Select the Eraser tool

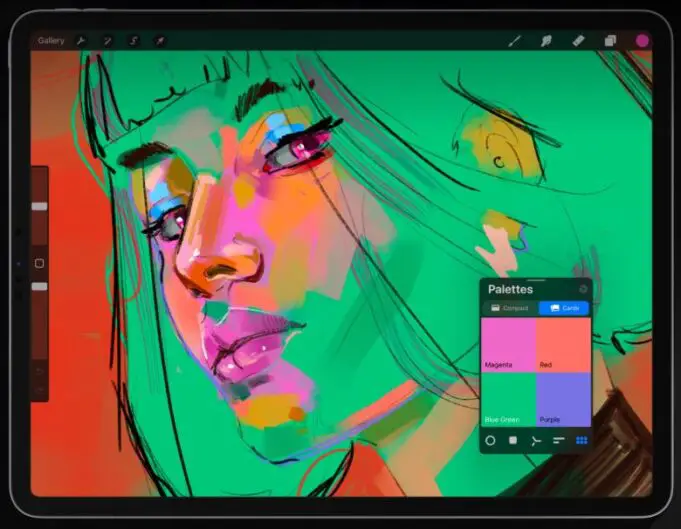[578, 41]
